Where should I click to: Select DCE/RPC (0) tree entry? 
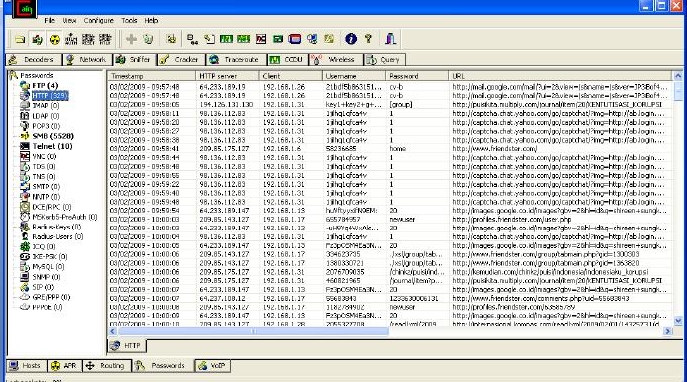[52, 207]
